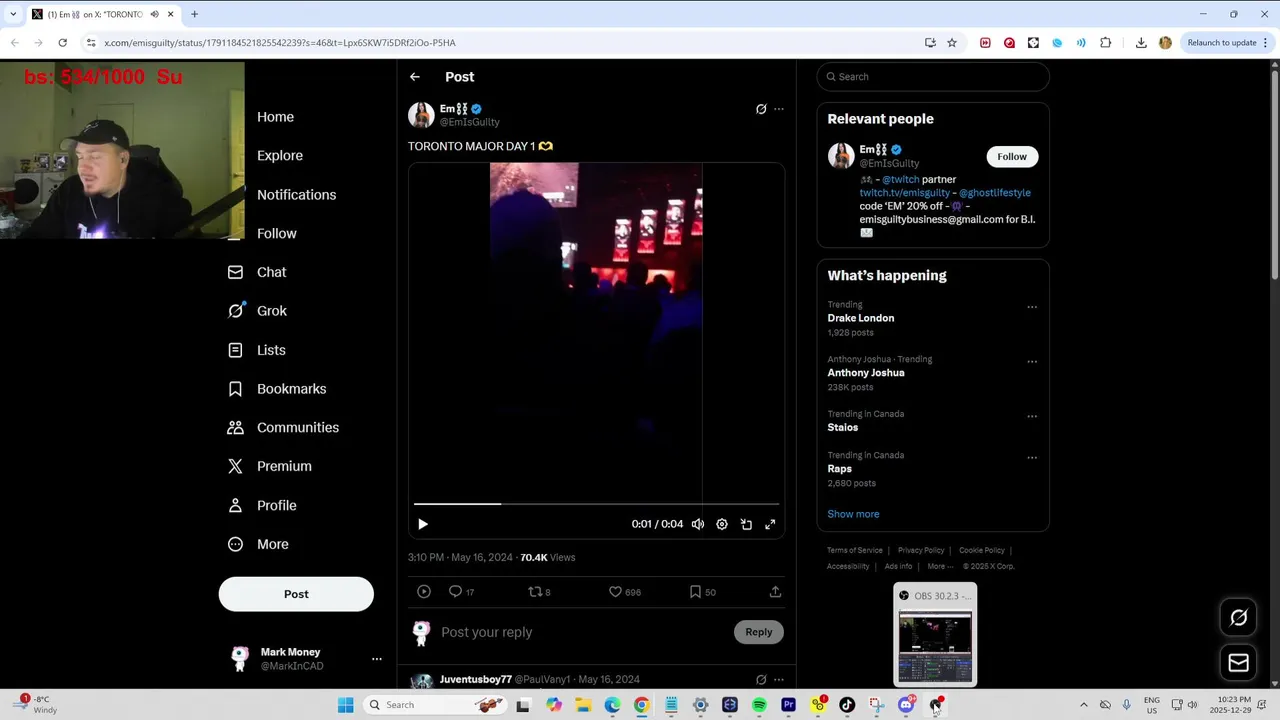The height and width of the screenshot is (720, 1280).
Task: Click the Grok icon on EmIsGuilty's post
Action: 761,109
